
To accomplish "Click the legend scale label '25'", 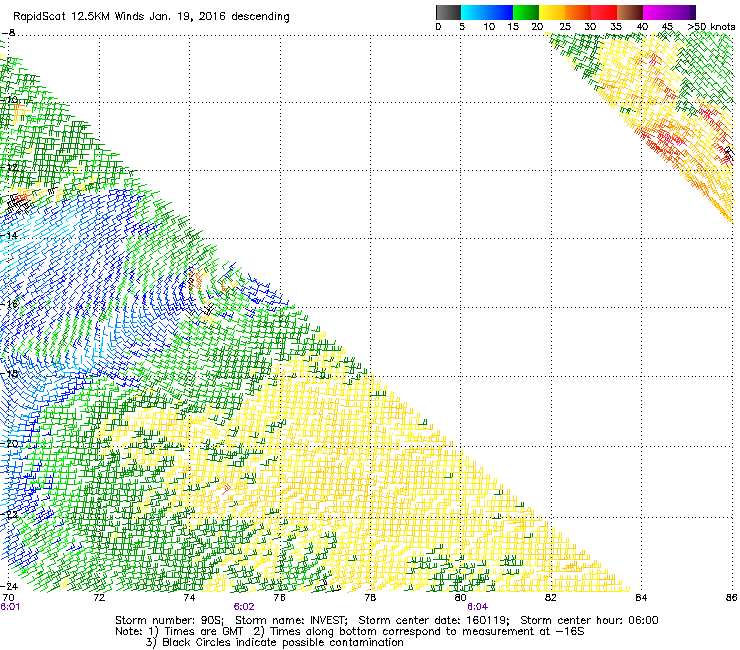I will click(565, 27).
